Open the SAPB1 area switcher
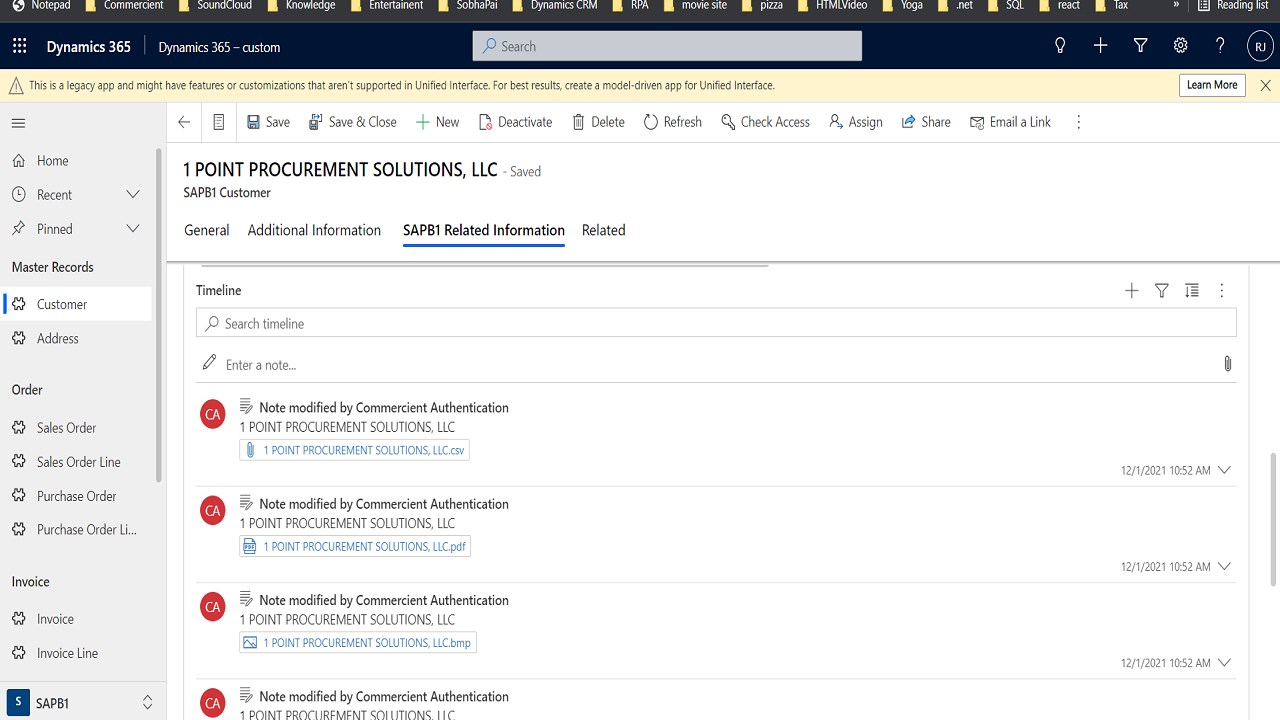 82,703
